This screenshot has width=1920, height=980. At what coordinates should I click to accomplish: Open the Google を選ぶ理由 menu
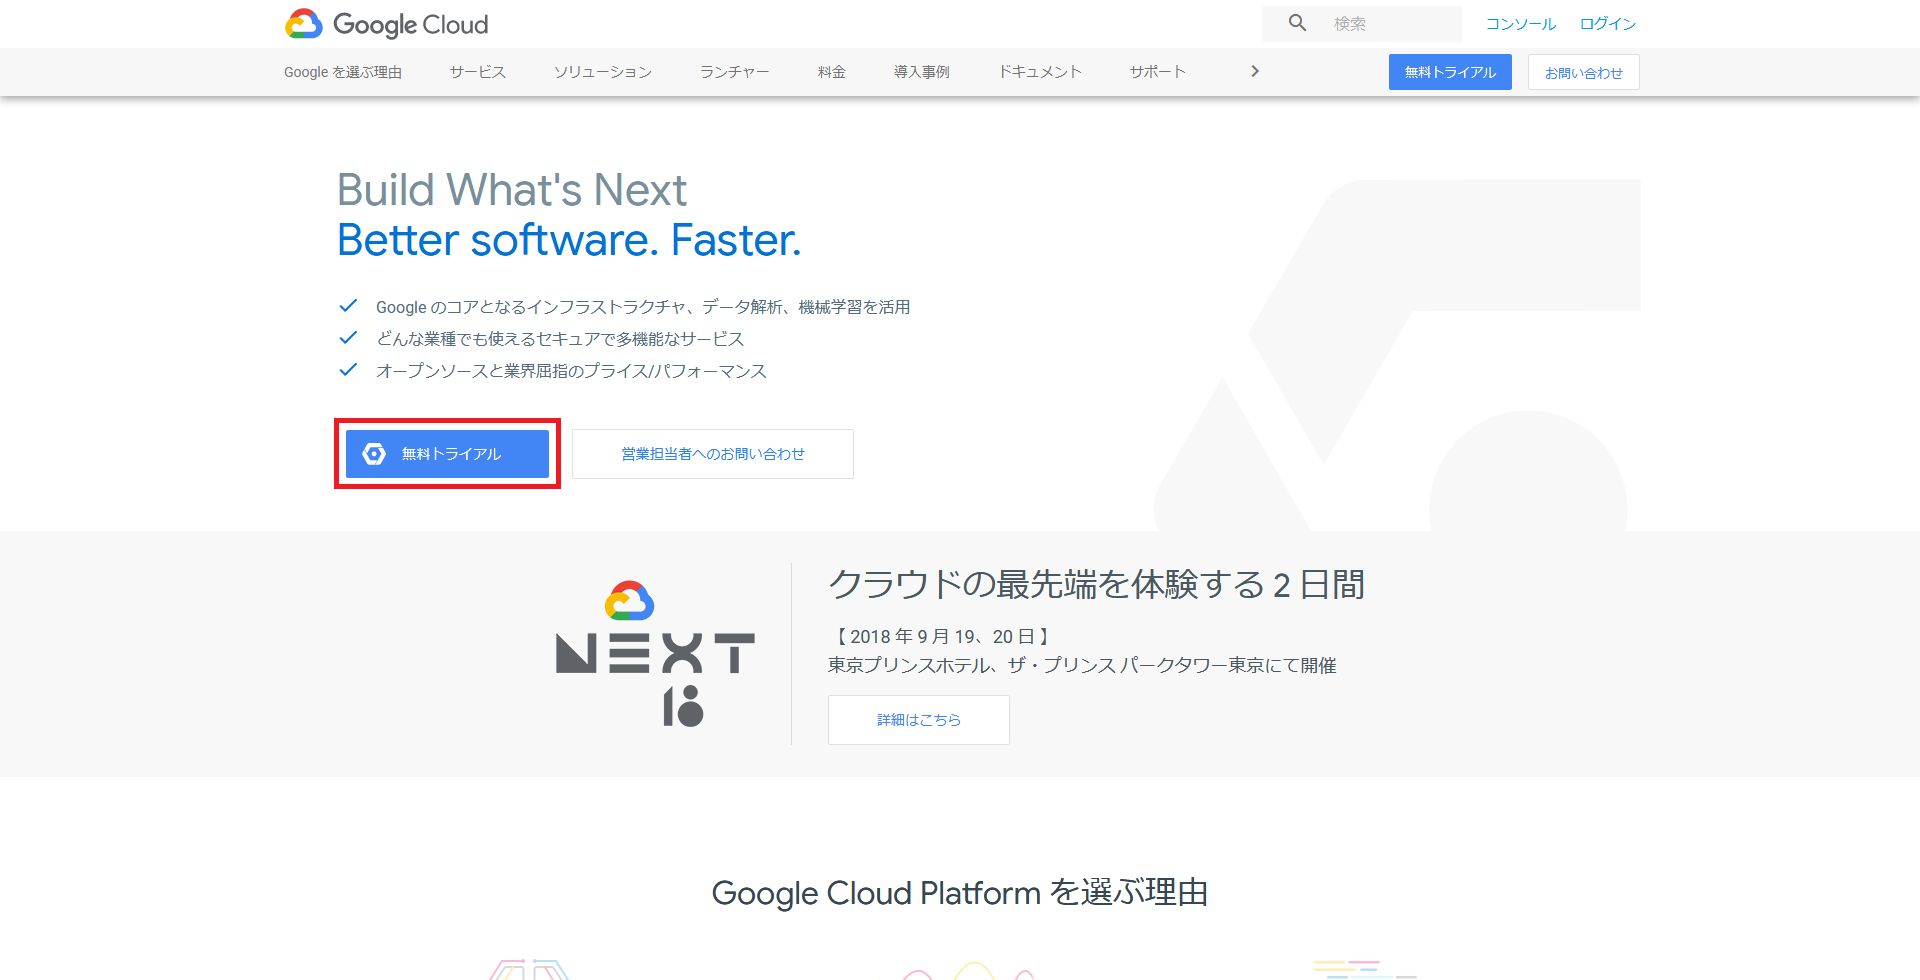[x=343, y=72]
